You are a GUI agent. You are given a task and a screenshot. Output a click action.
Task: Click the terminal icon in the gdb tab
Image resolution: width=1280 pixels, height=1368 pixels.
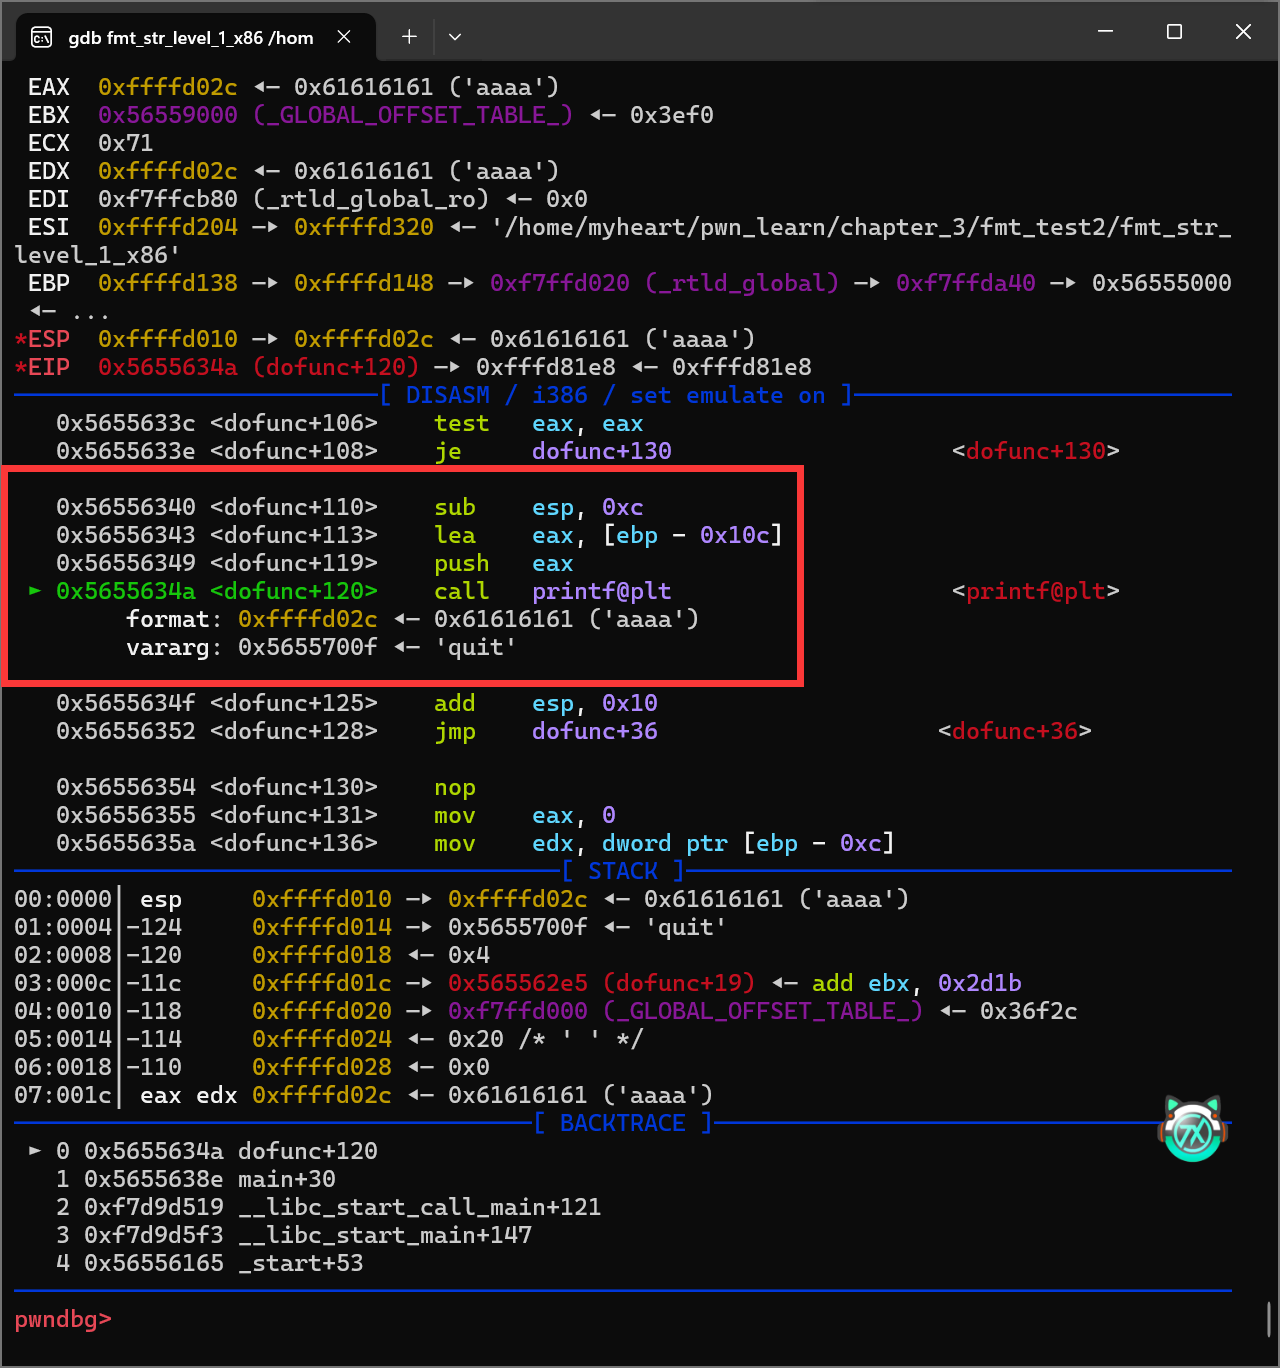pyautogui.click(x=42, y=38)
